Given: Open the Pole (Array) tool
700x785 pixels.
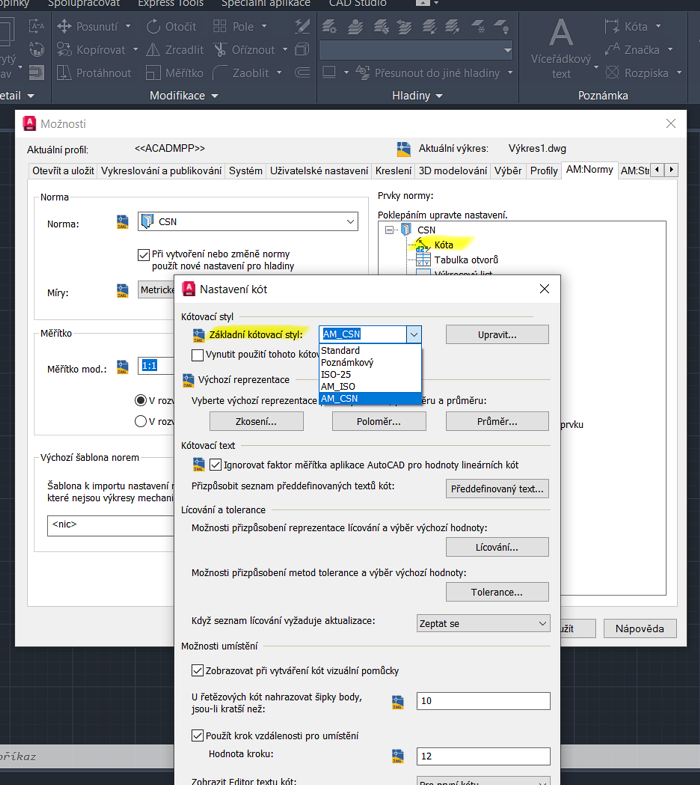Looking at the screenshot, I should [x=233, y=26].
